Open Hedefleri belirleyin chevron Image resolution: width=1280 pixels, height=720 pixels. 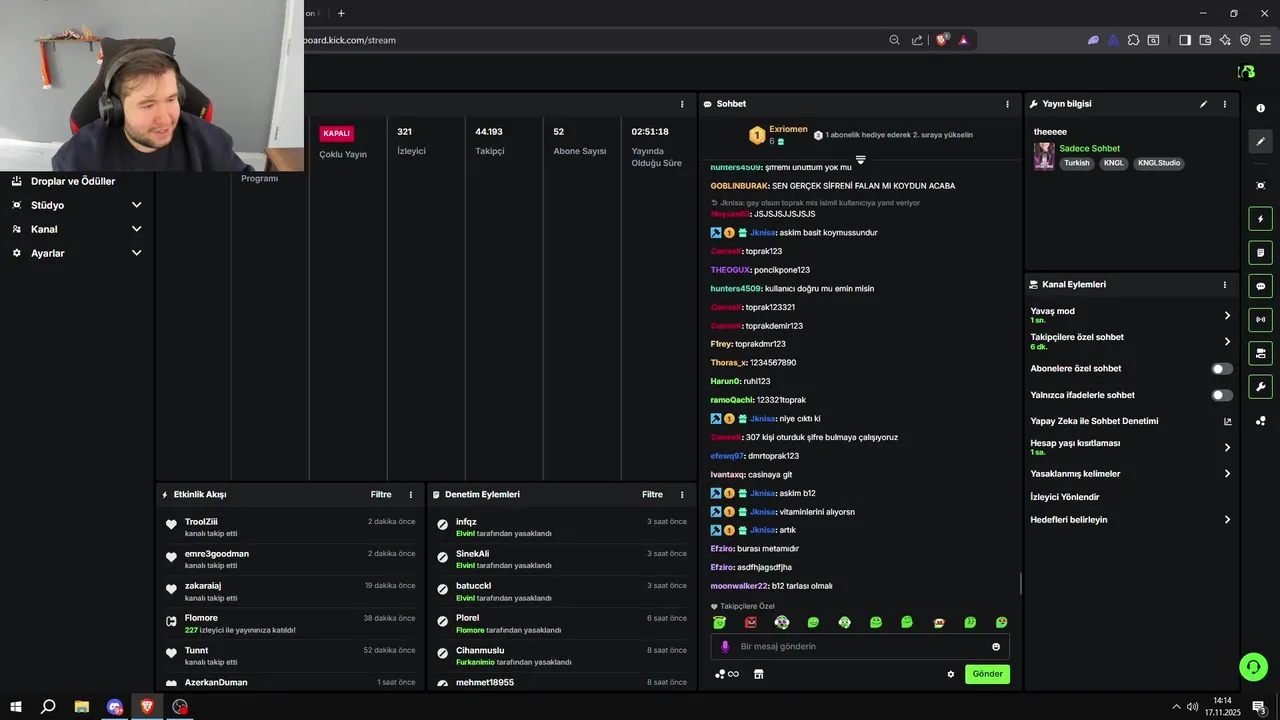pyautogui.click(x=1227, y=520)
